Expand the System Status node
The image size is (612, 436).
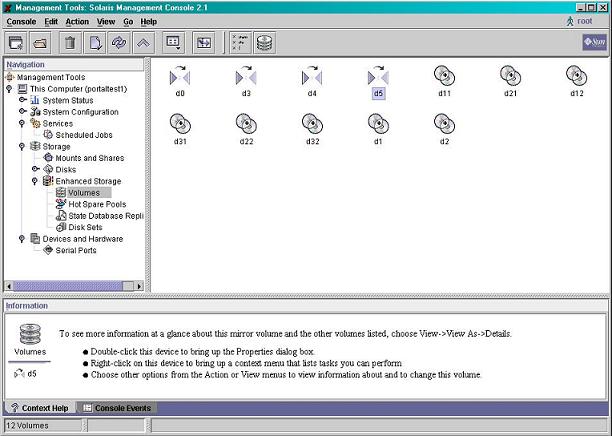pyautogui.click(x=23, y=100)
